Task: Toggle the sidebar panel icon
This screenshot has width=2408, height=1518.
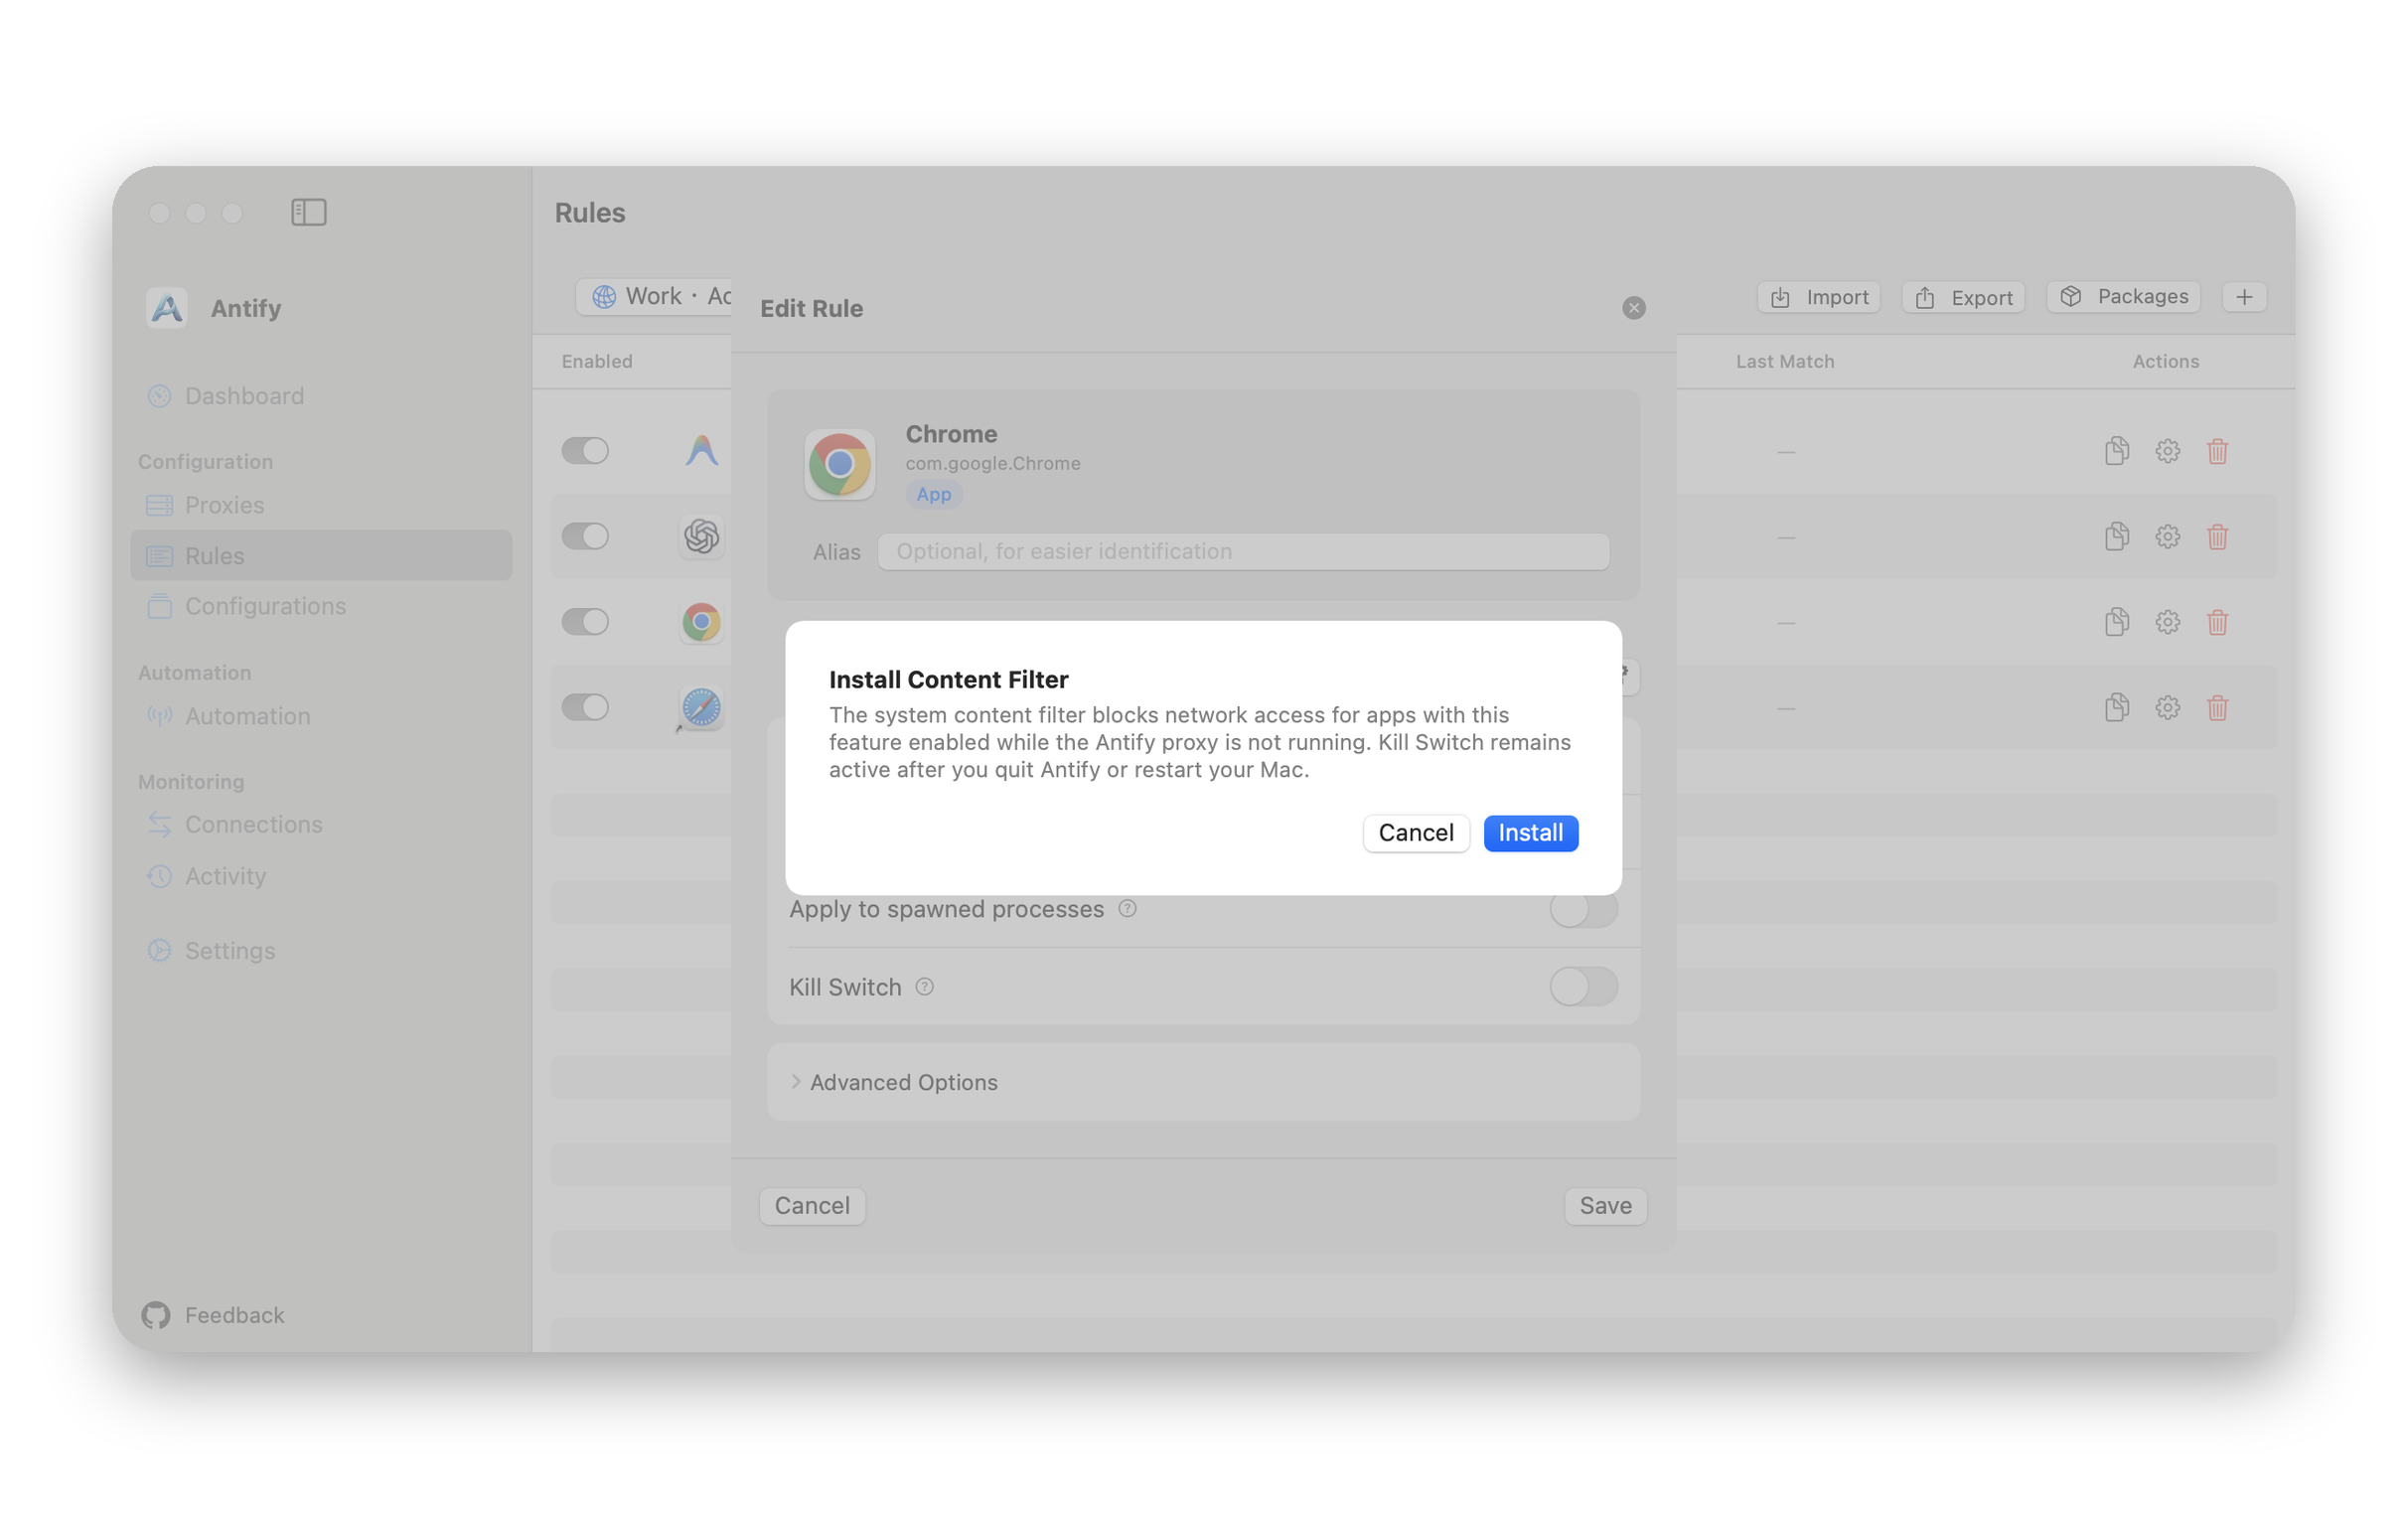Action: point(309,212)
